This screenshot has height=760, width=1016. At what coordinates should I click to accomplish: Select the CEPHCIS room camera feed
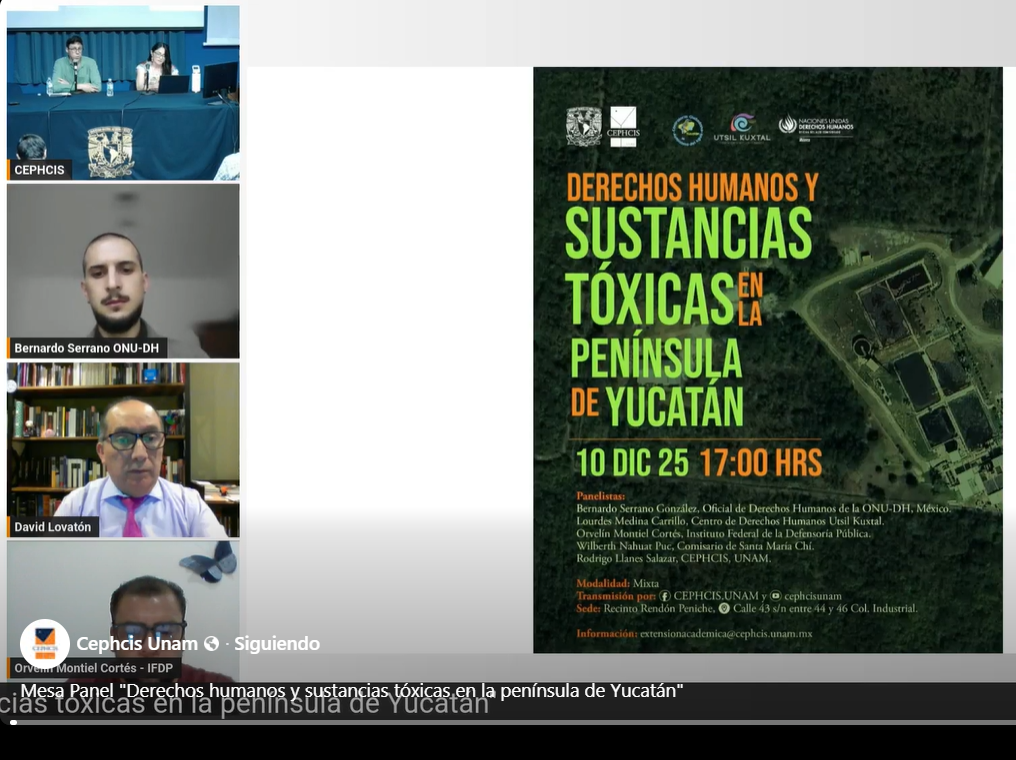tap(123, 92)
